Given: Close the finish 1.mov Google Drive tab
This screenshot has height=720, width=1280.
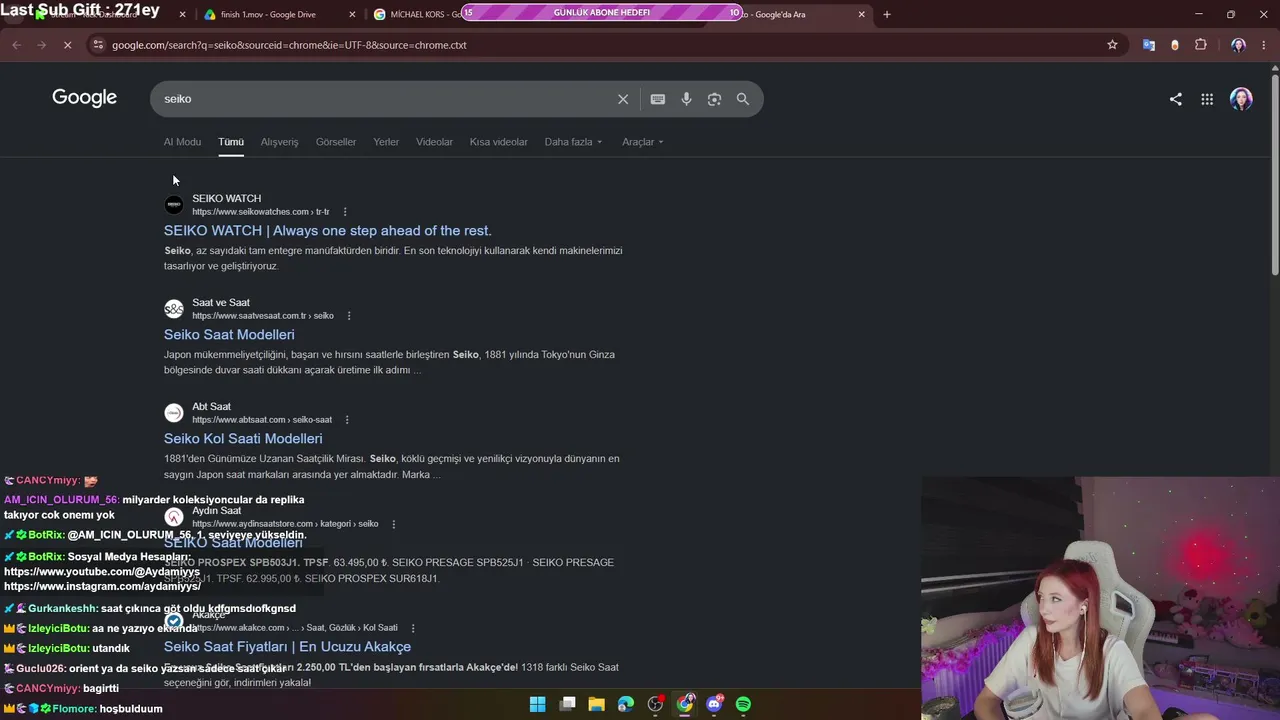Looking at the screenshot, I should (x=353, y=15).
